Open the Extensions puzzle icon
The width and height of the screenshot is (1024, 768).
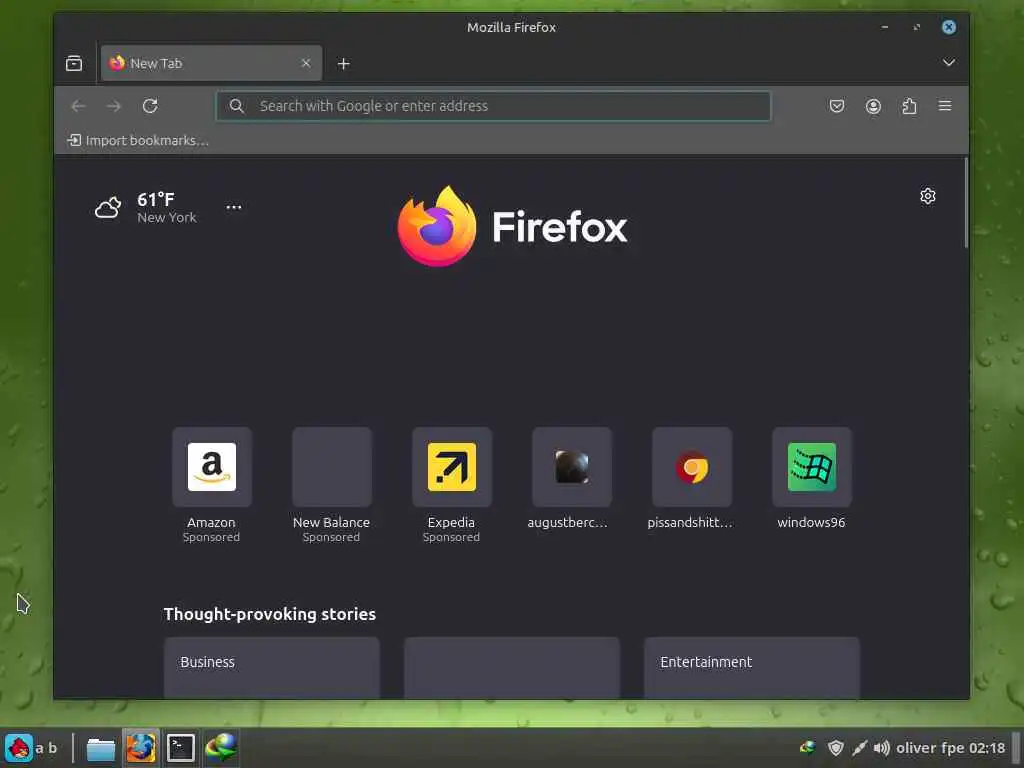(x=909, y=106)
